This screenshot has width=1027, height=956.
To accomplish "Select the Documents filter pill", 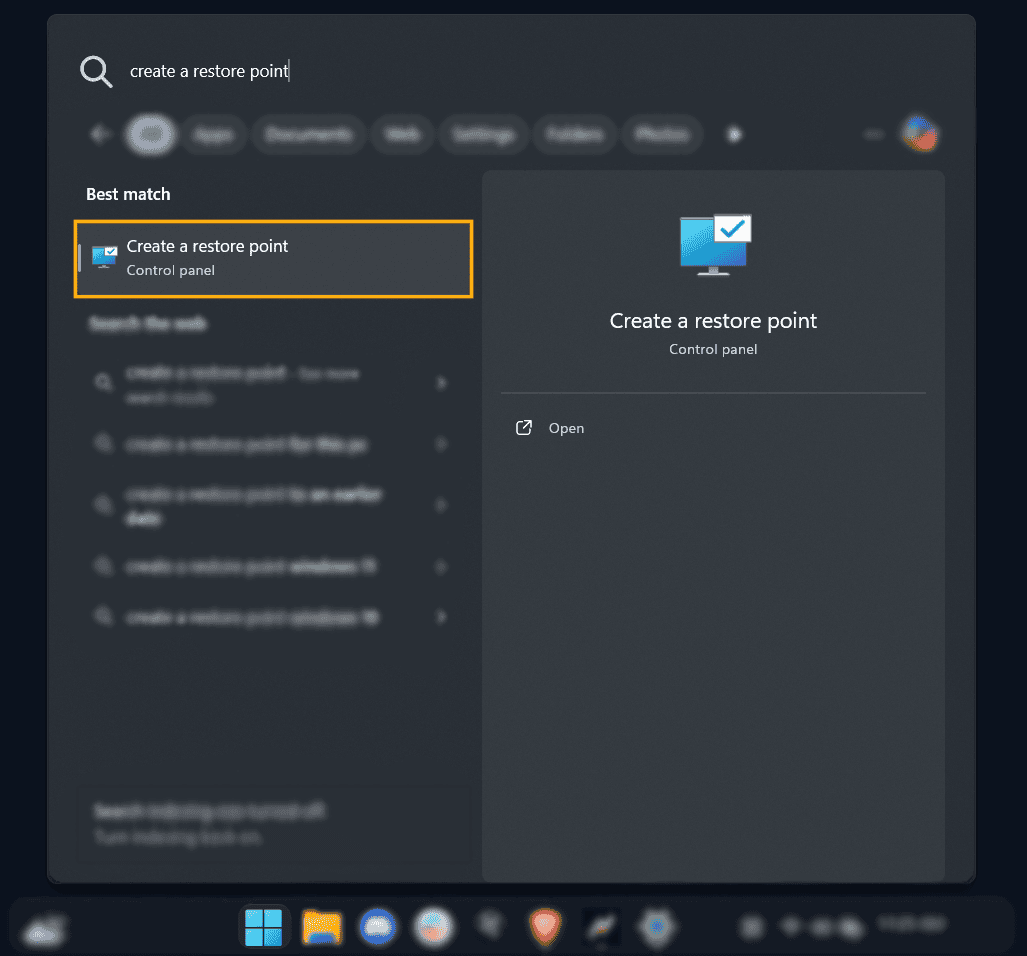I will (x=308, y=133).
